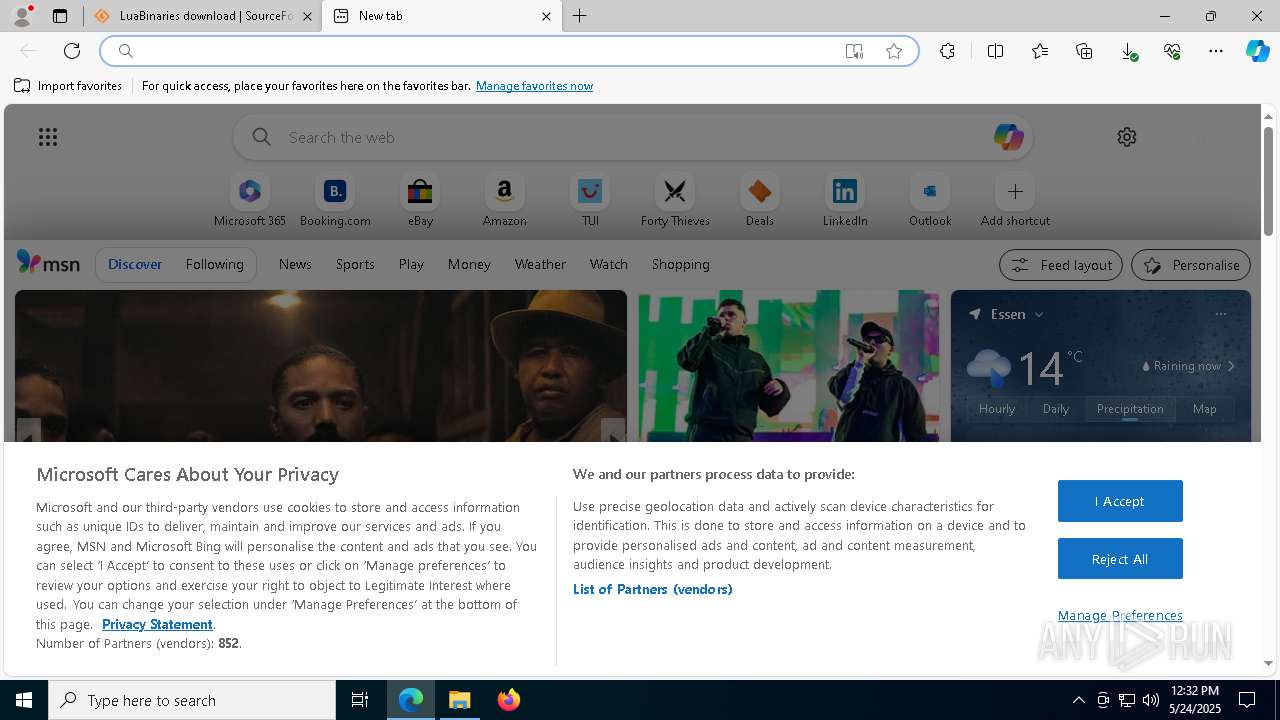Select Daily weather tab
The width and height of the screenshot is (1280, 720).
(1056, 408)
